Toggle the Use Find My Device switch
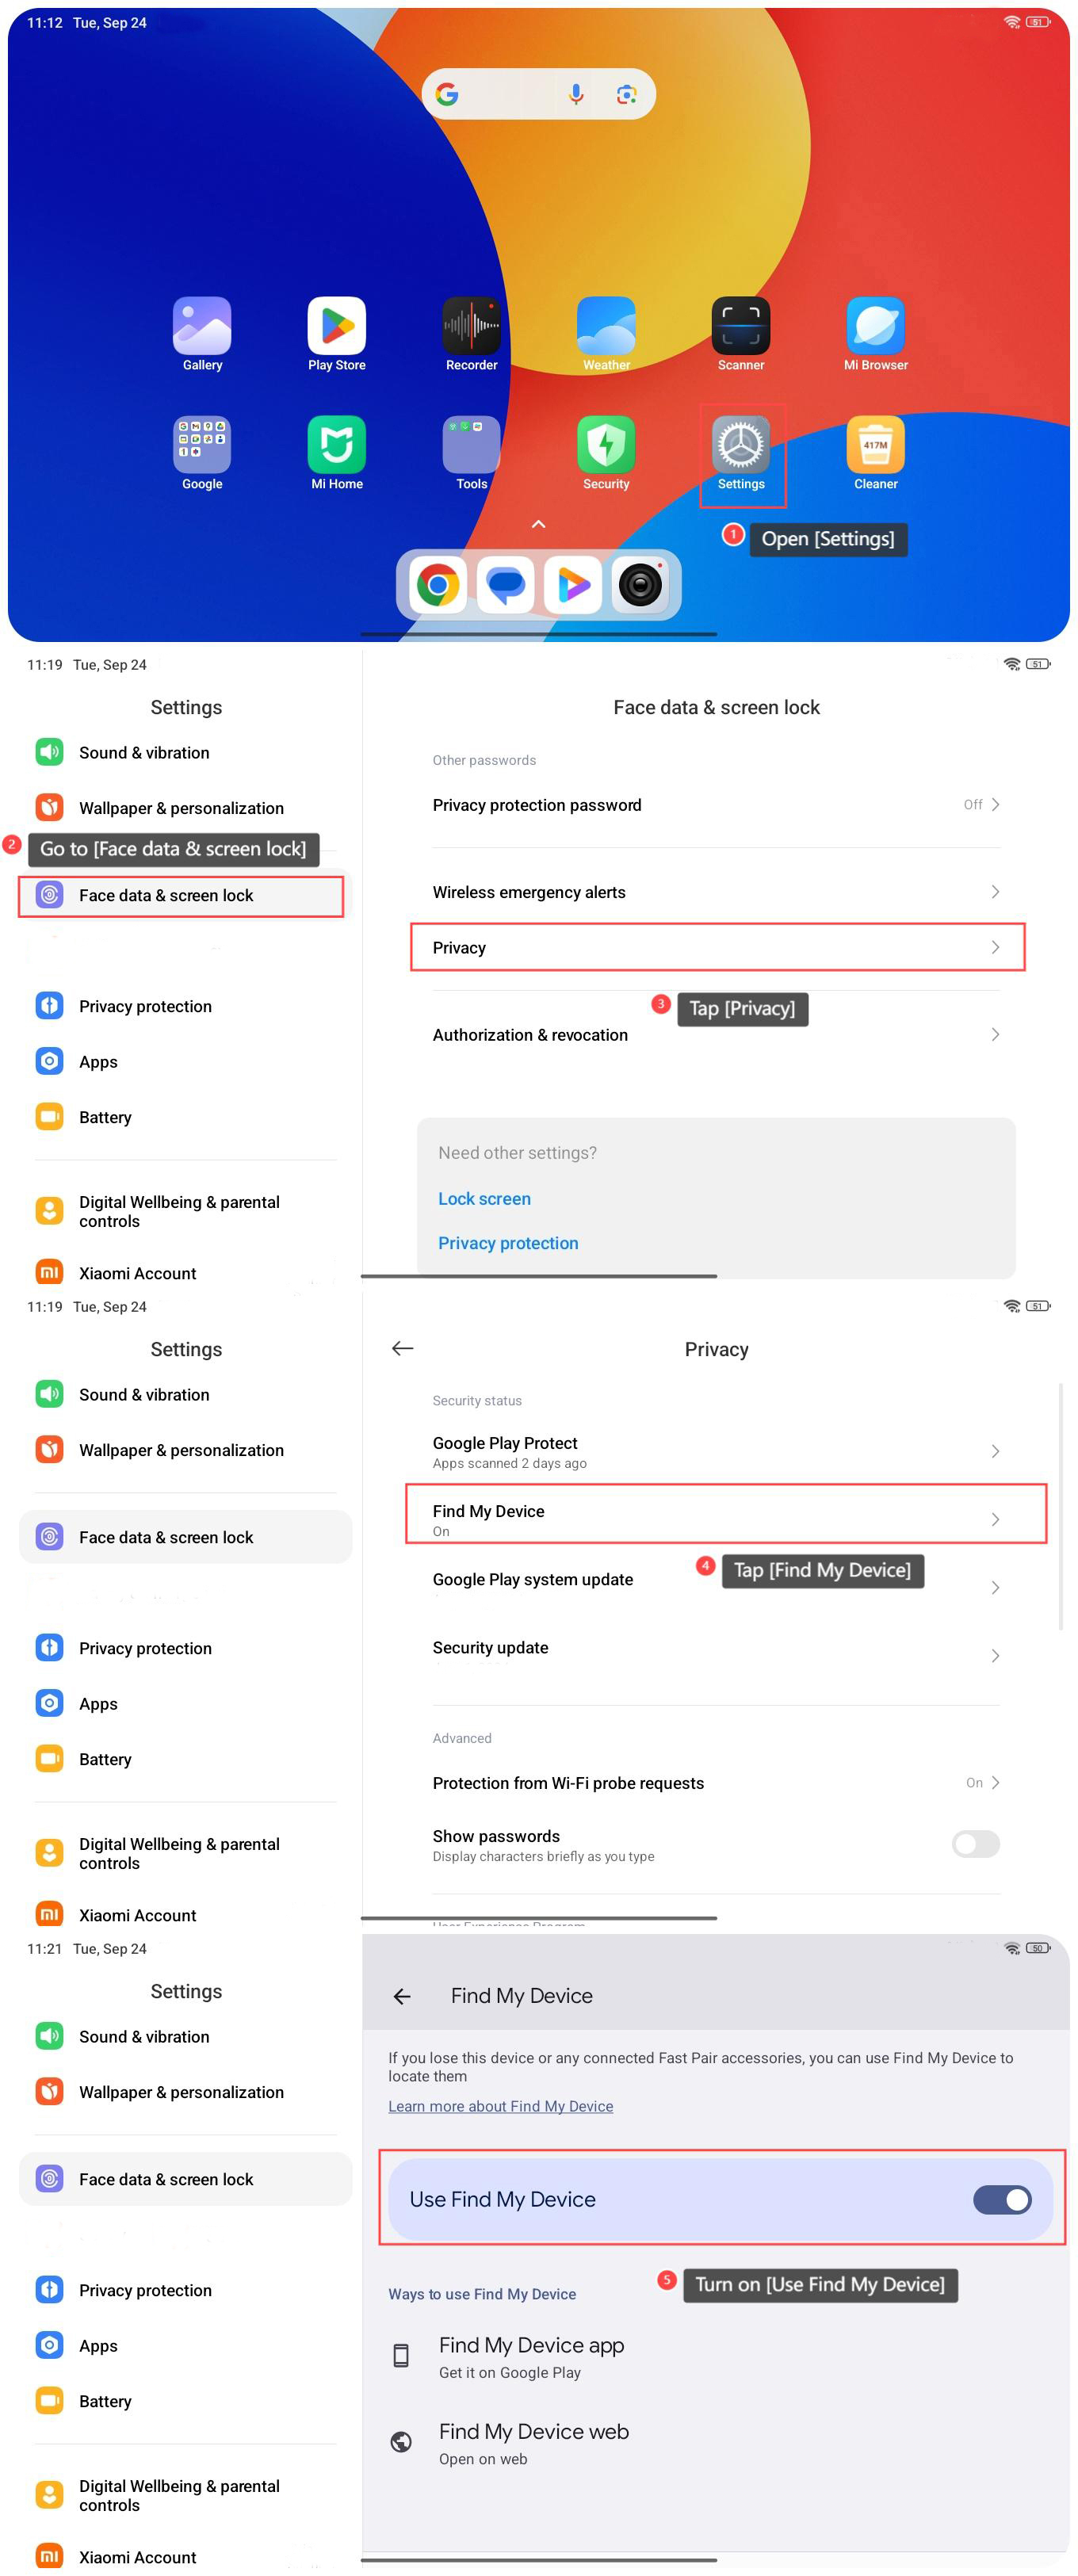The height and width of the screenshot is (2576, 1078). point(1001,2199)
